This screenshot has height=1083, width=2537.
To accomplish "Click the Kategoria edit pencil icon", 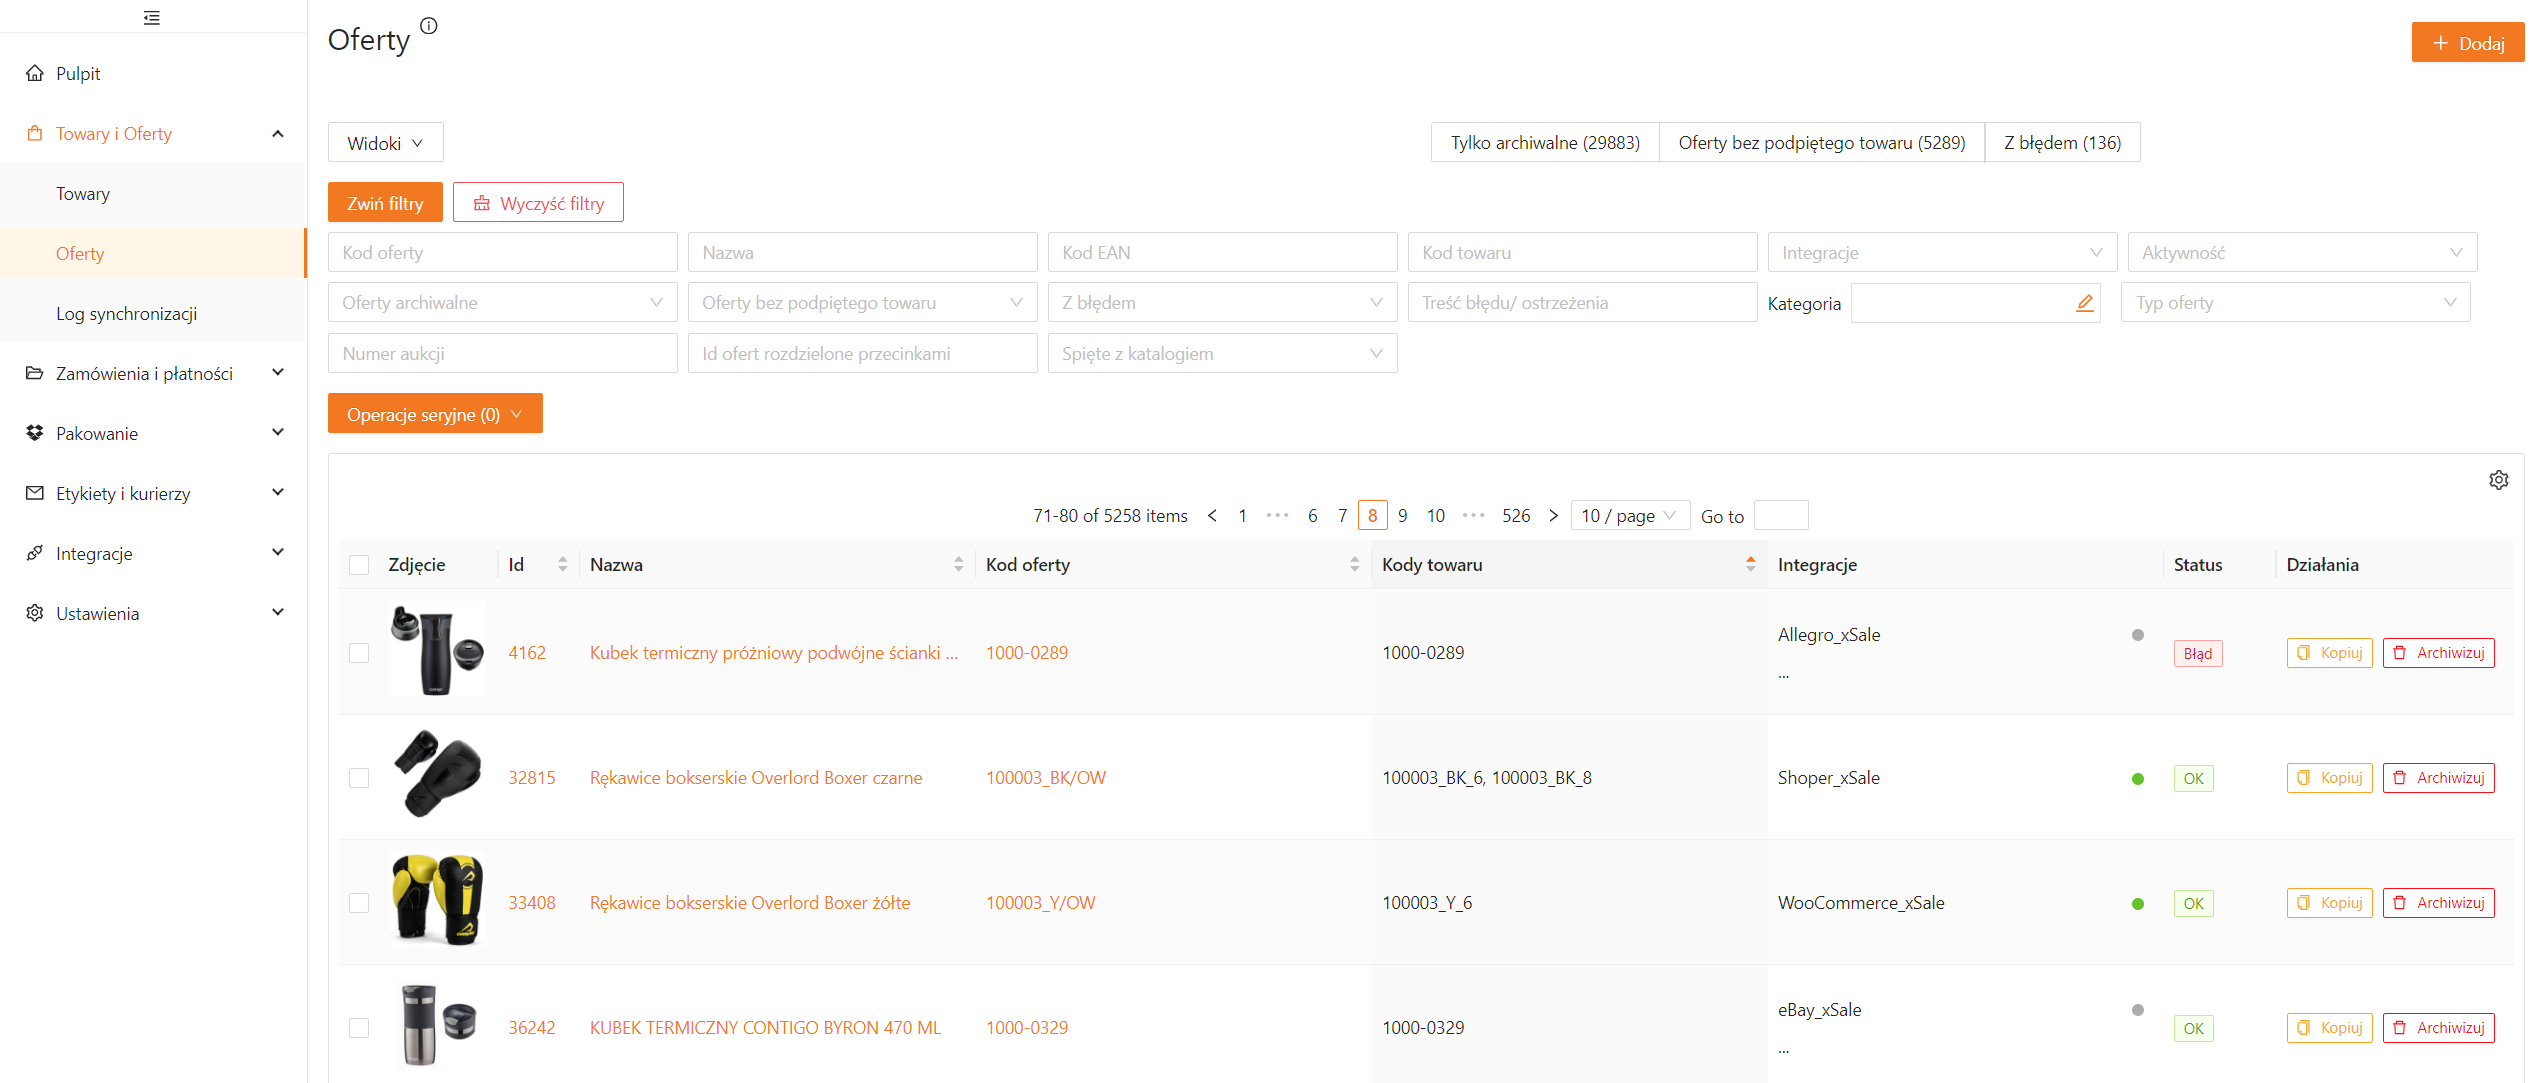I will tap(2085, 303).
